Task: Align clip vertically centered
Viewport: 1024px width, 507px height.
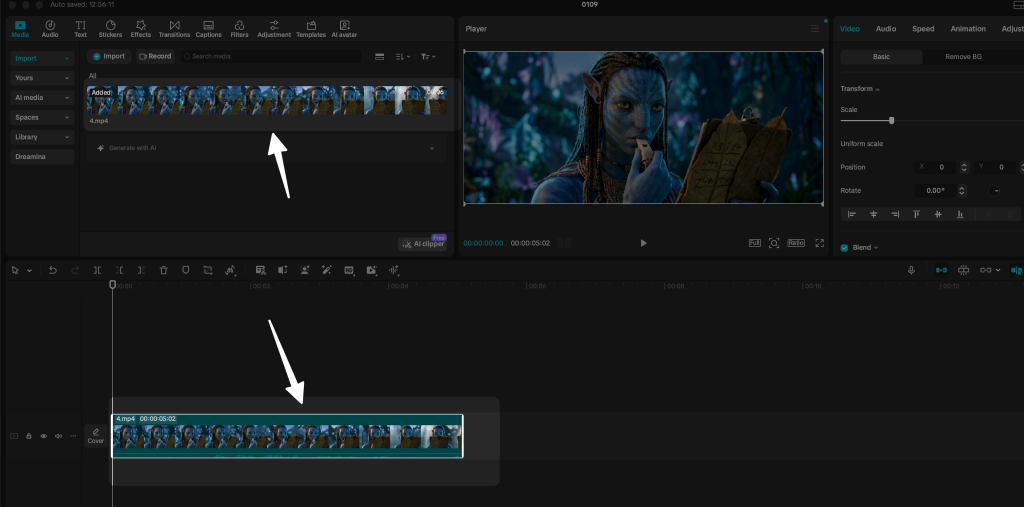Action: (938, 214)
